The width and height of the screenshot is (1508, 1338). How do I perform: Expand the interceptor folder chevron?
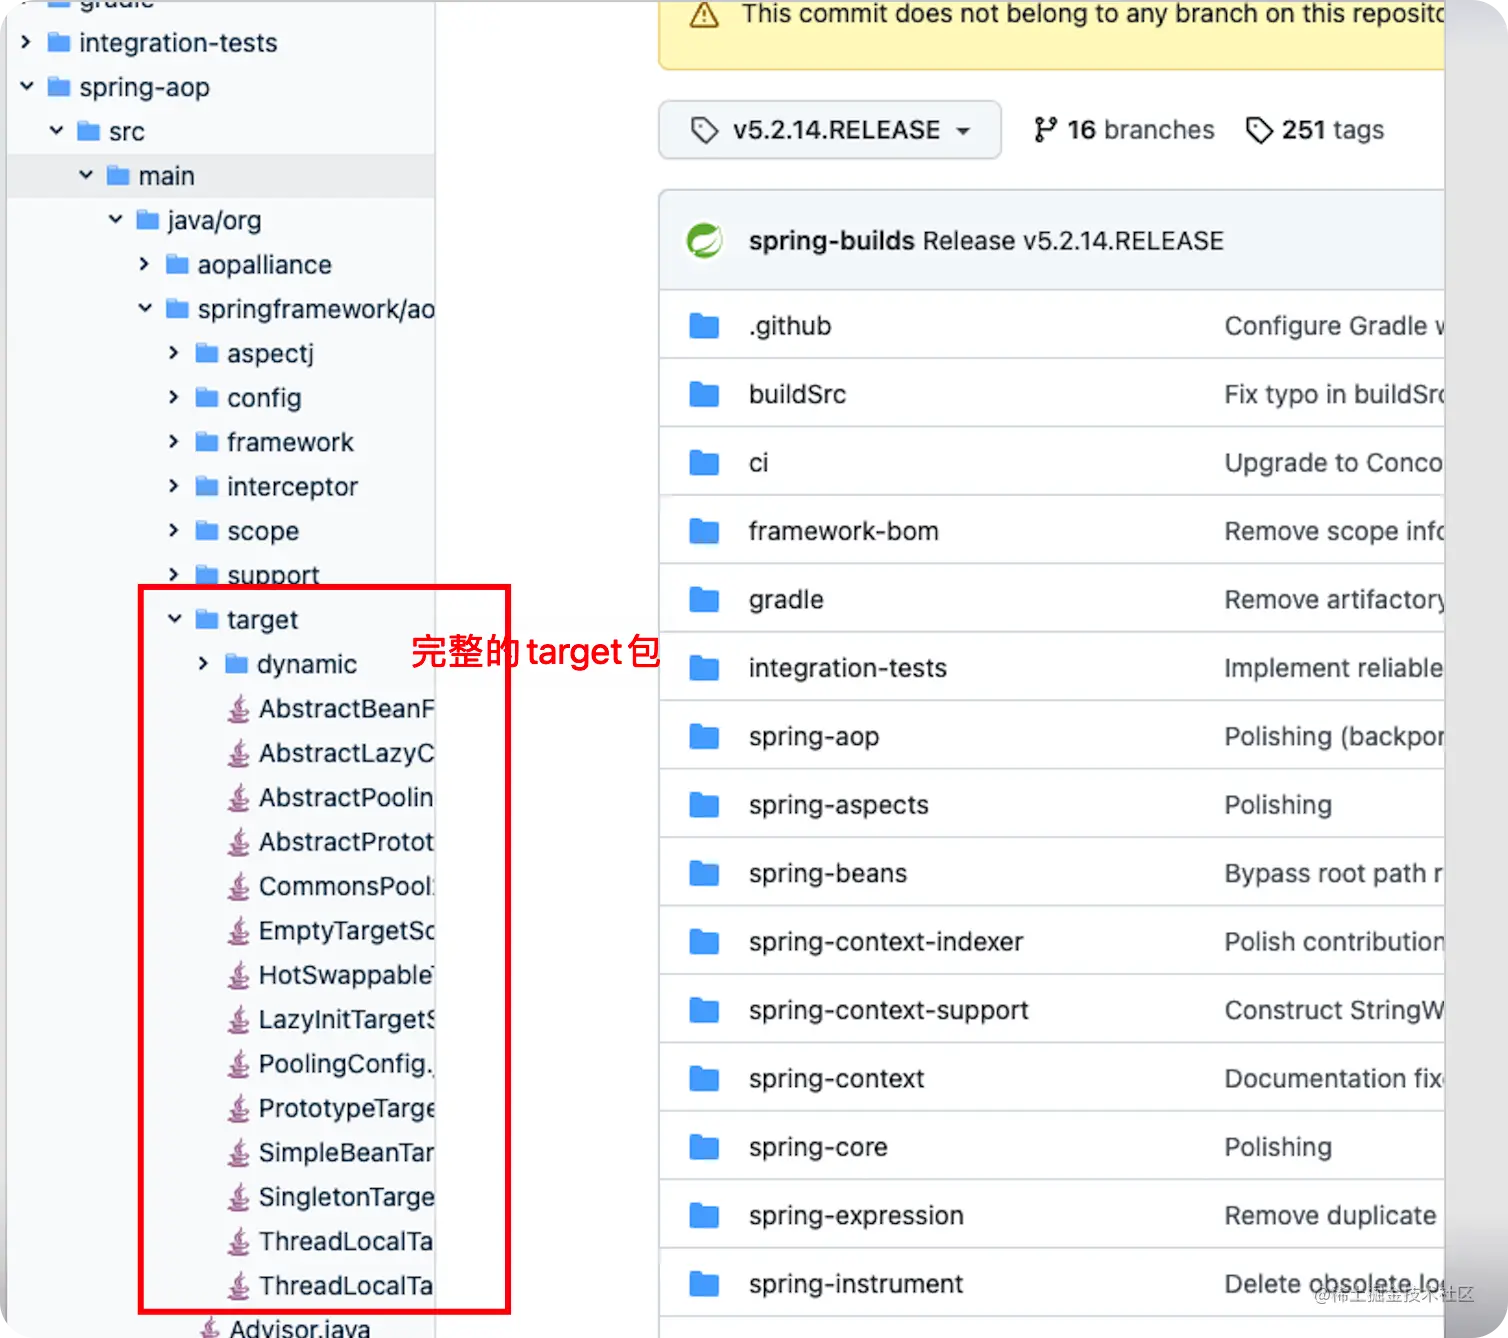(x=174, y=486)
